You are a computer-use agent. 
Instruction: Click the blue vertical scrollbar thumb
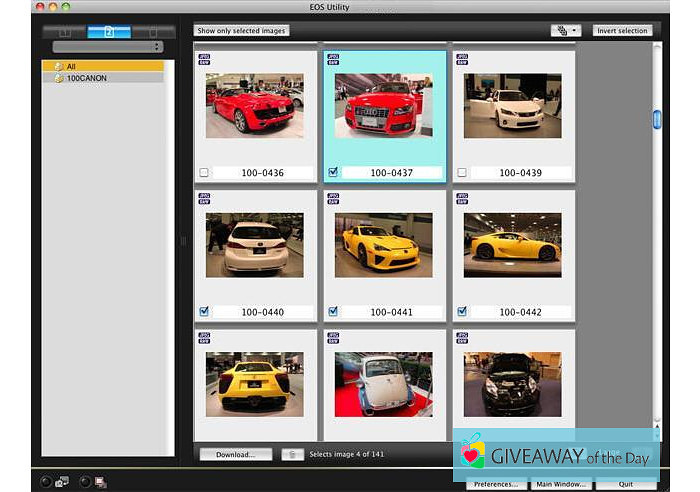pos(657,119)
